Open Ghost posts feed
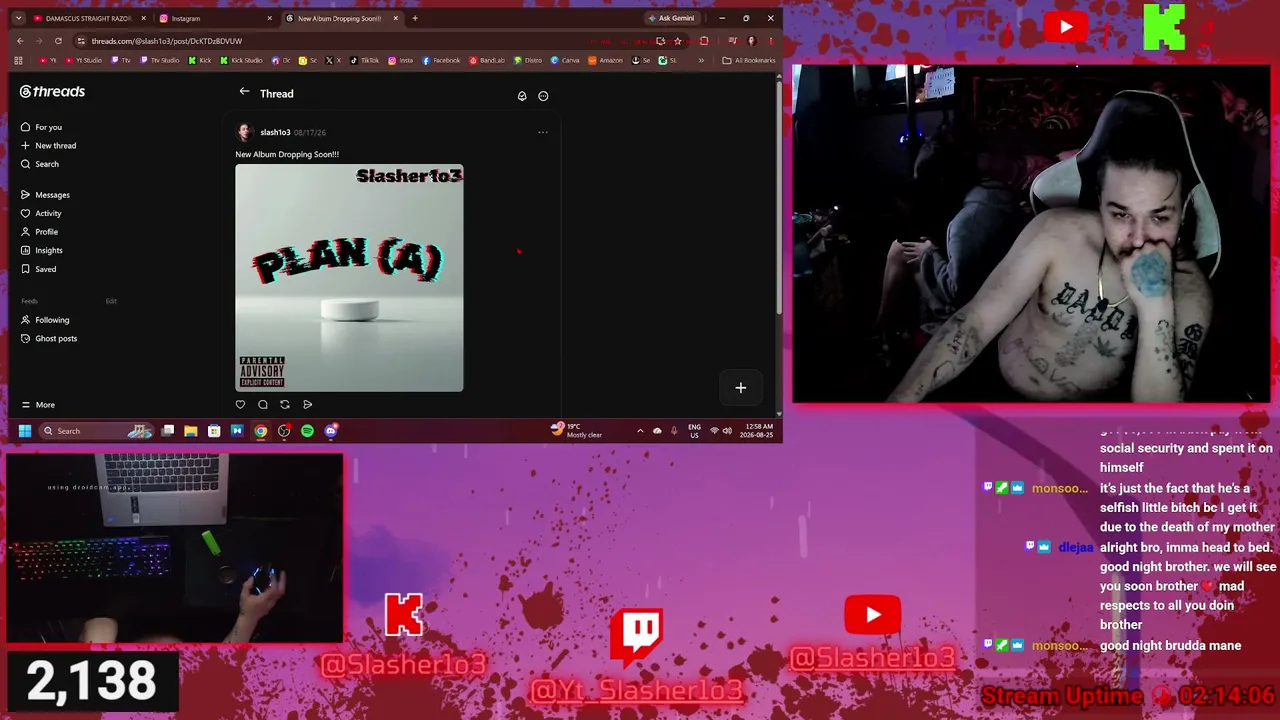Viewport: 1280px width, 720px height. coord(49,338)
